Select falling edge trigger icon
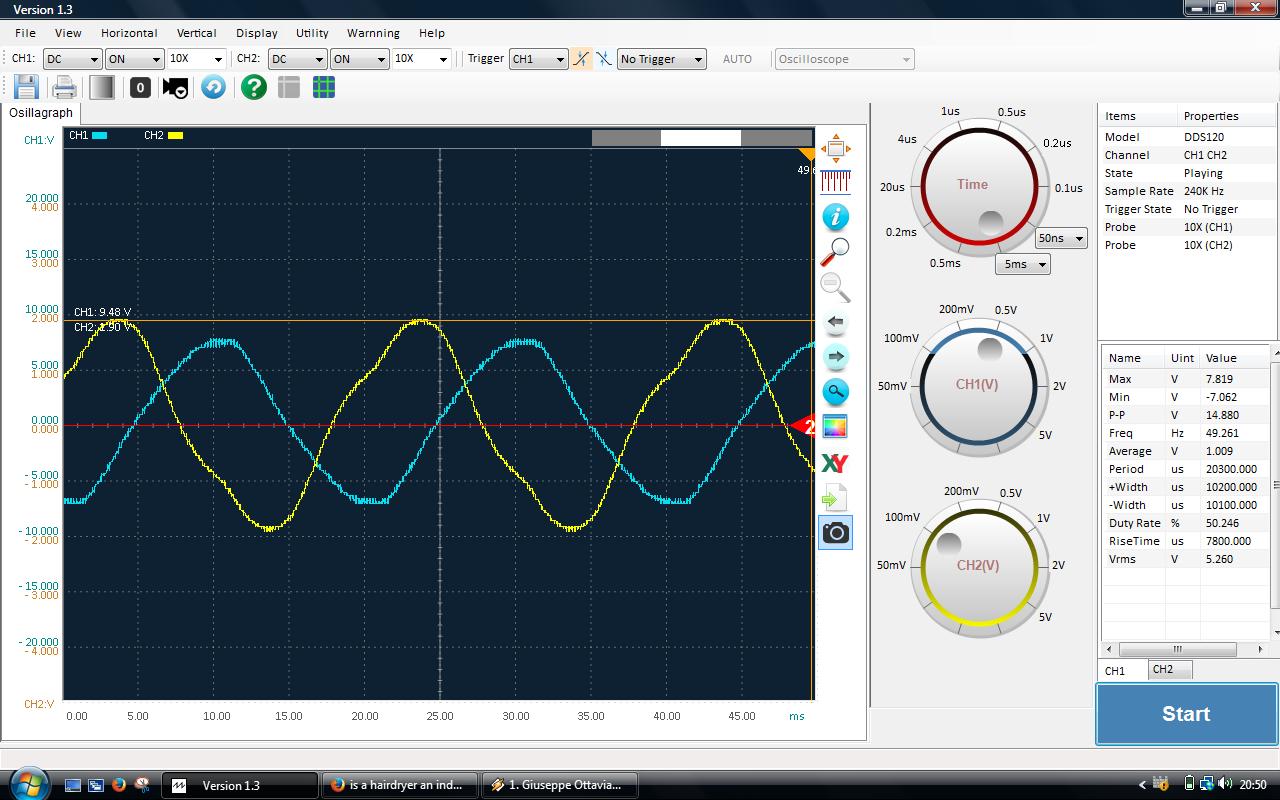The width and height of the screenshot is (1280, 800). tap(604, 59)
